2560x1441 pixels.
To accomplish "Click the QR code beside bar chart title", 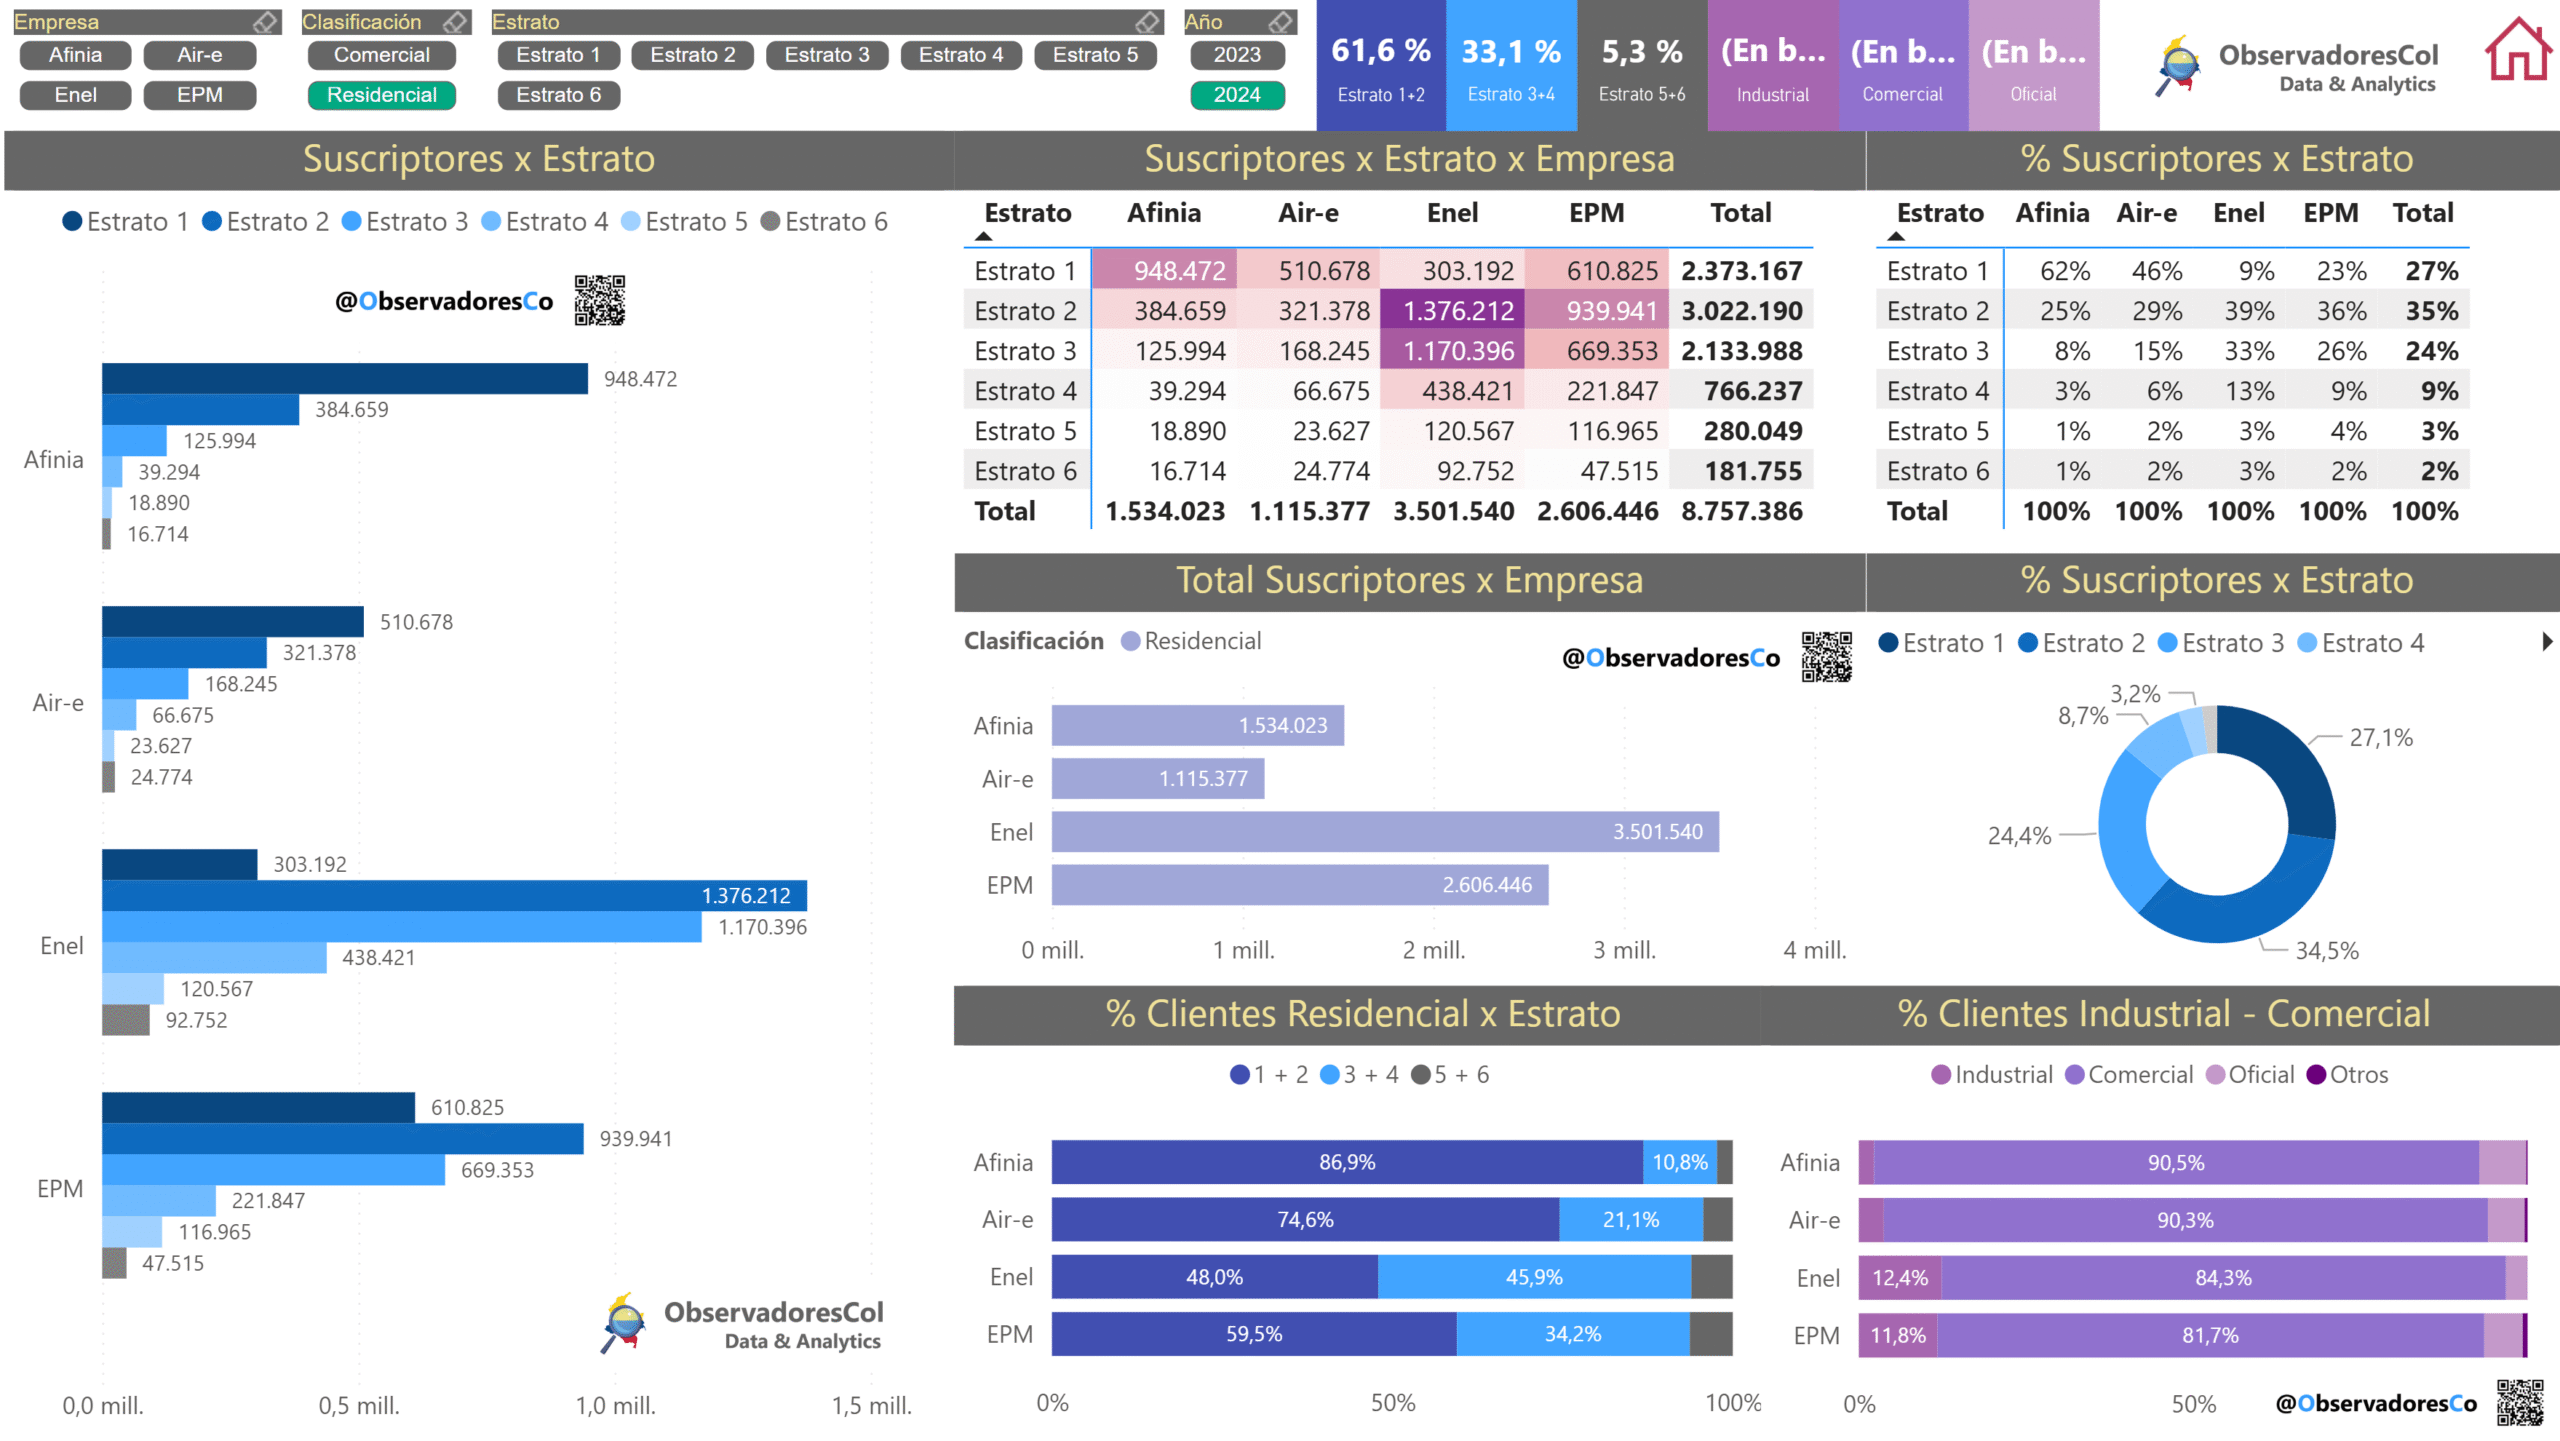I will point(600,300).
